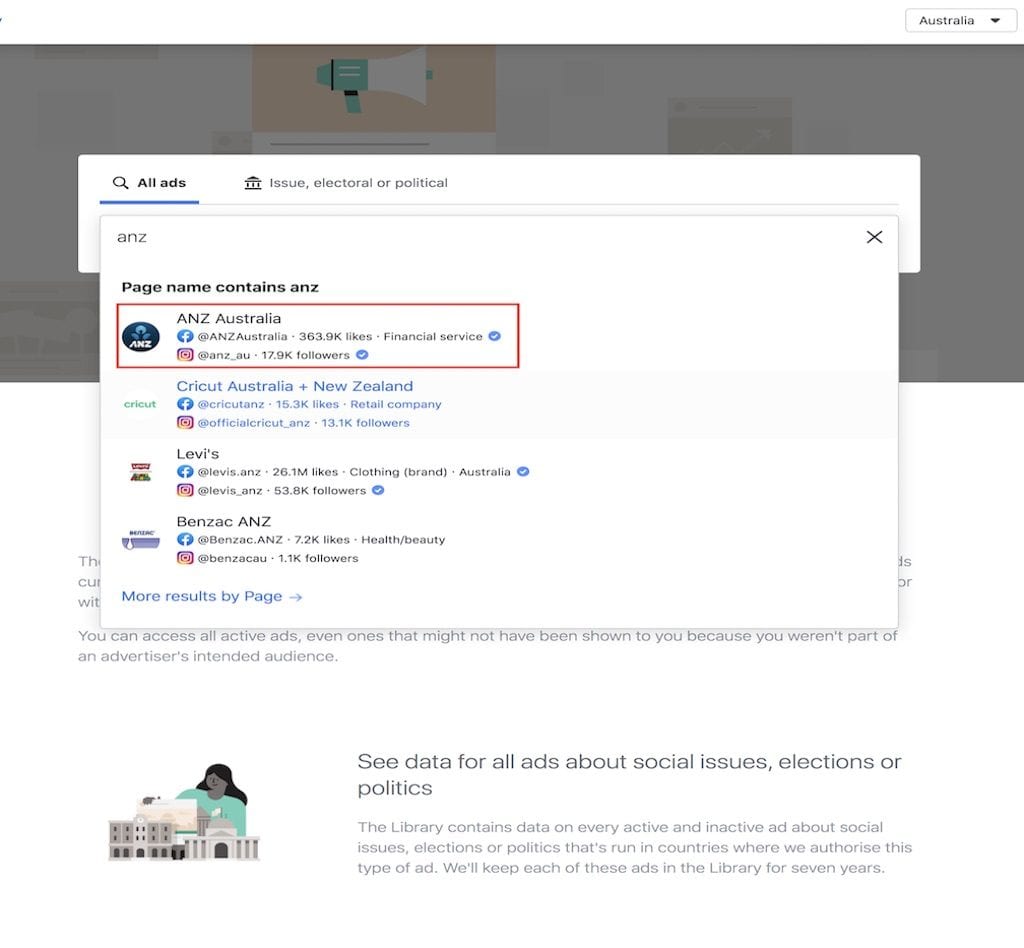Click the verified badge beside @levis_anz followers
Screen dimensions: 1024x948
378,490
